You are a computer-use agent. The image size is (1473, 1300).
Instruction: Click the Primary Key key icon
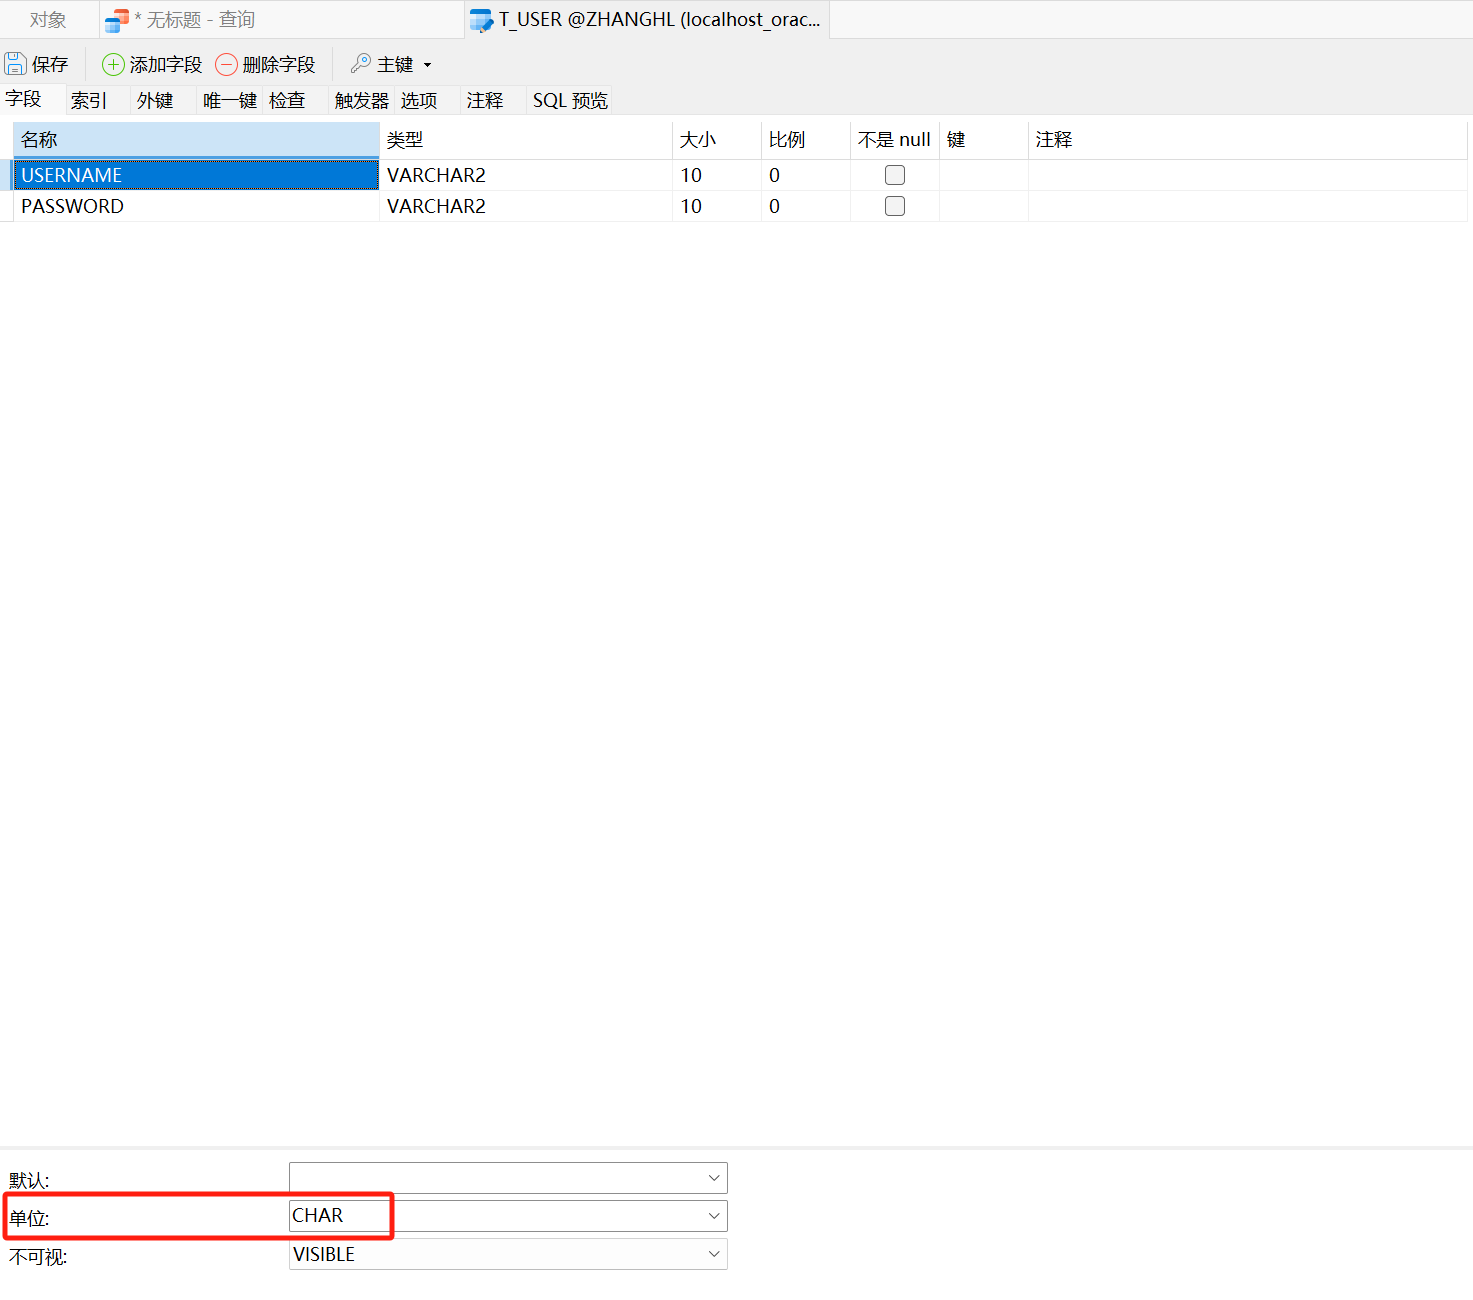[361, 64]
